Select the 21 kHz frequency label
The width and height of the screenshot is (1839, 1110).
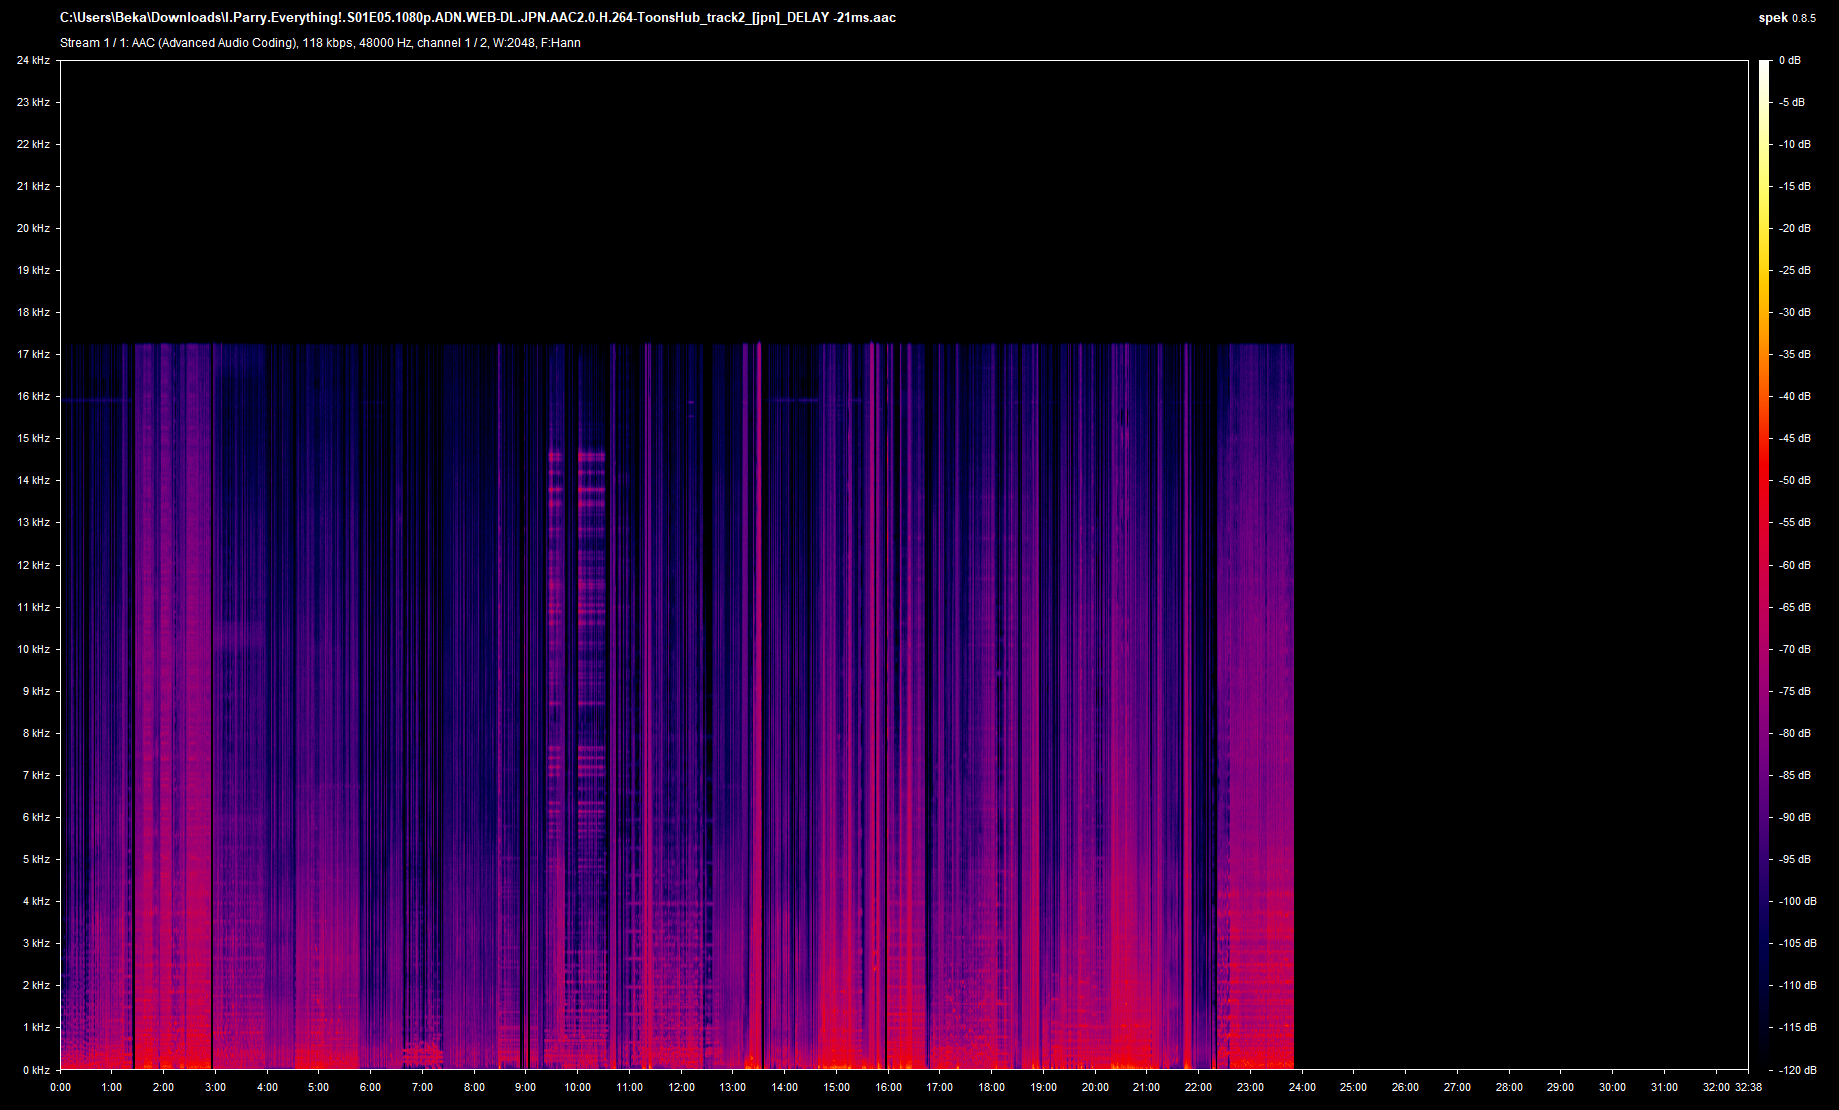point(33,186)
